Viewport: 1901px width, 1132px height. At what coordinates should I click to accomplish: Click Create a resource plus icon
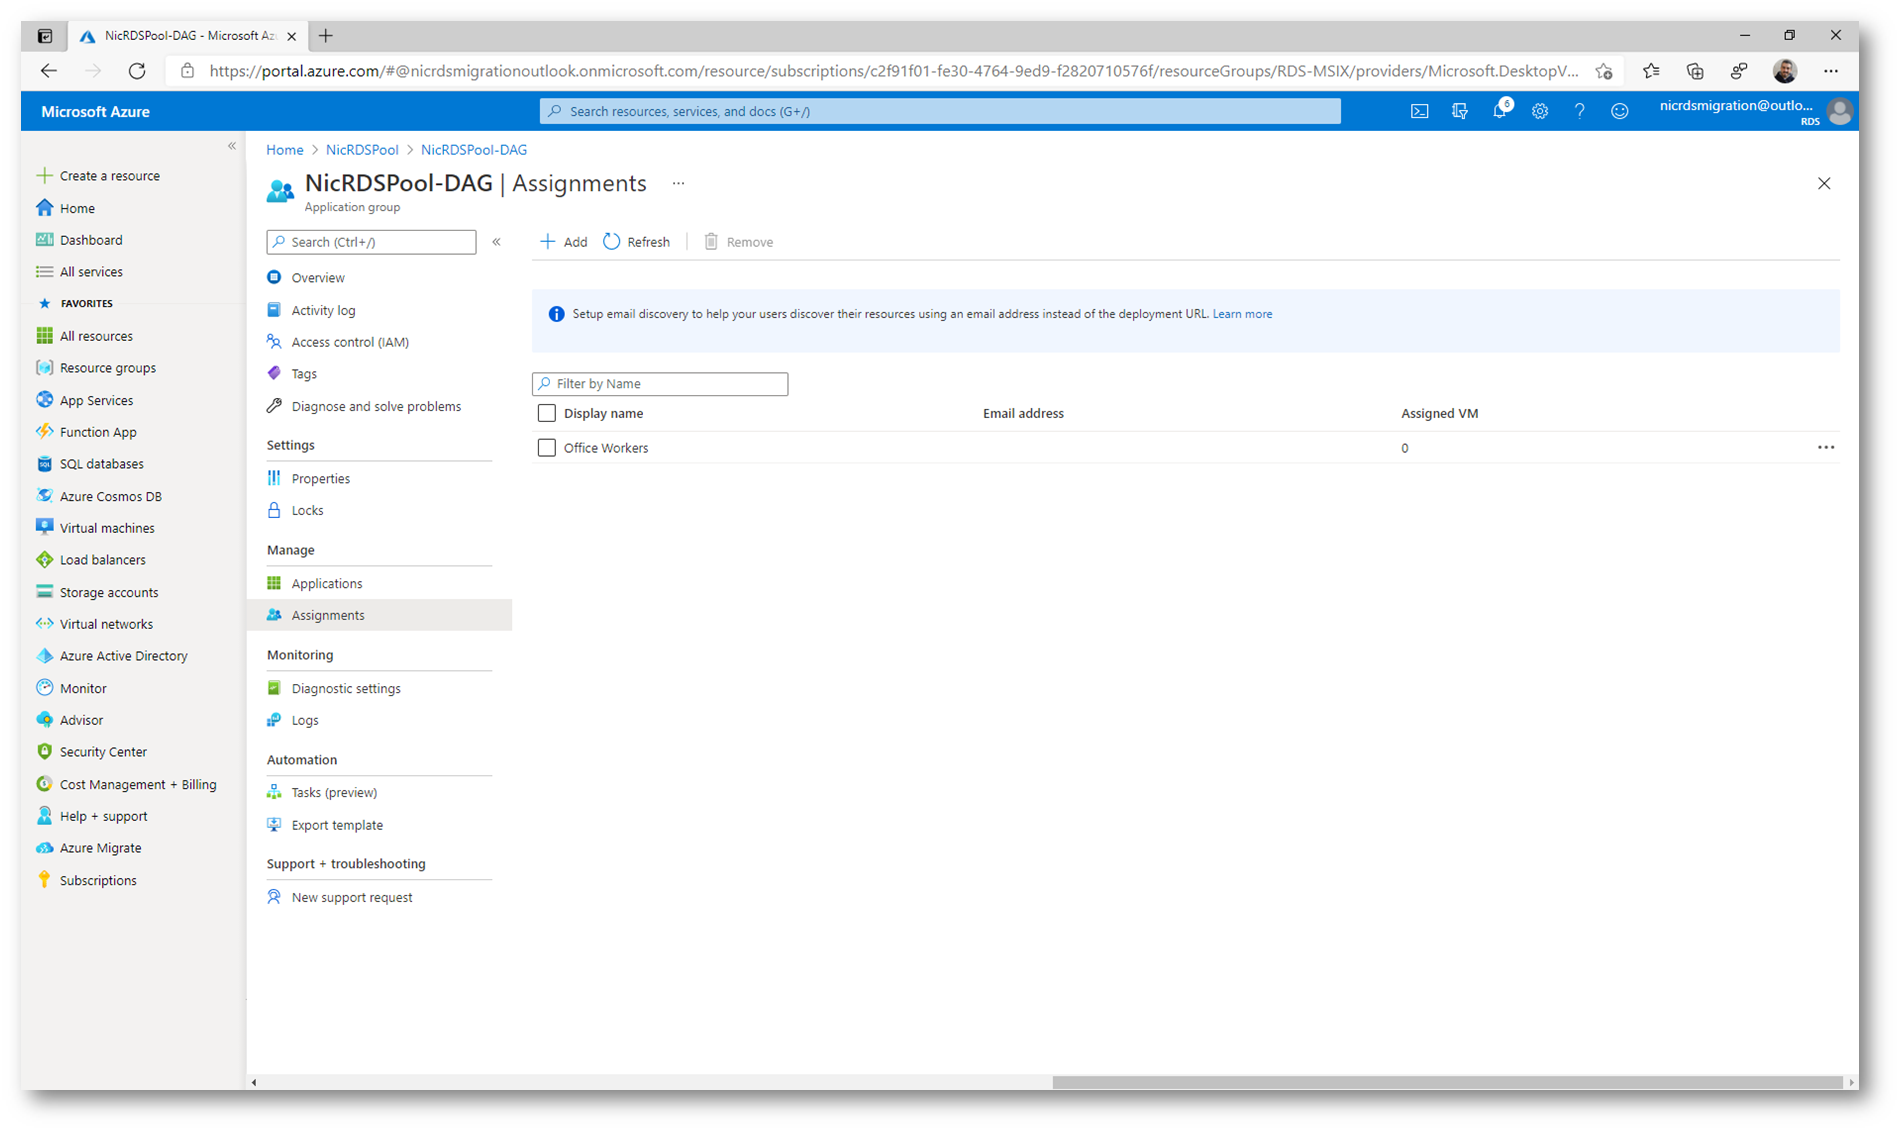coord(44,176)
